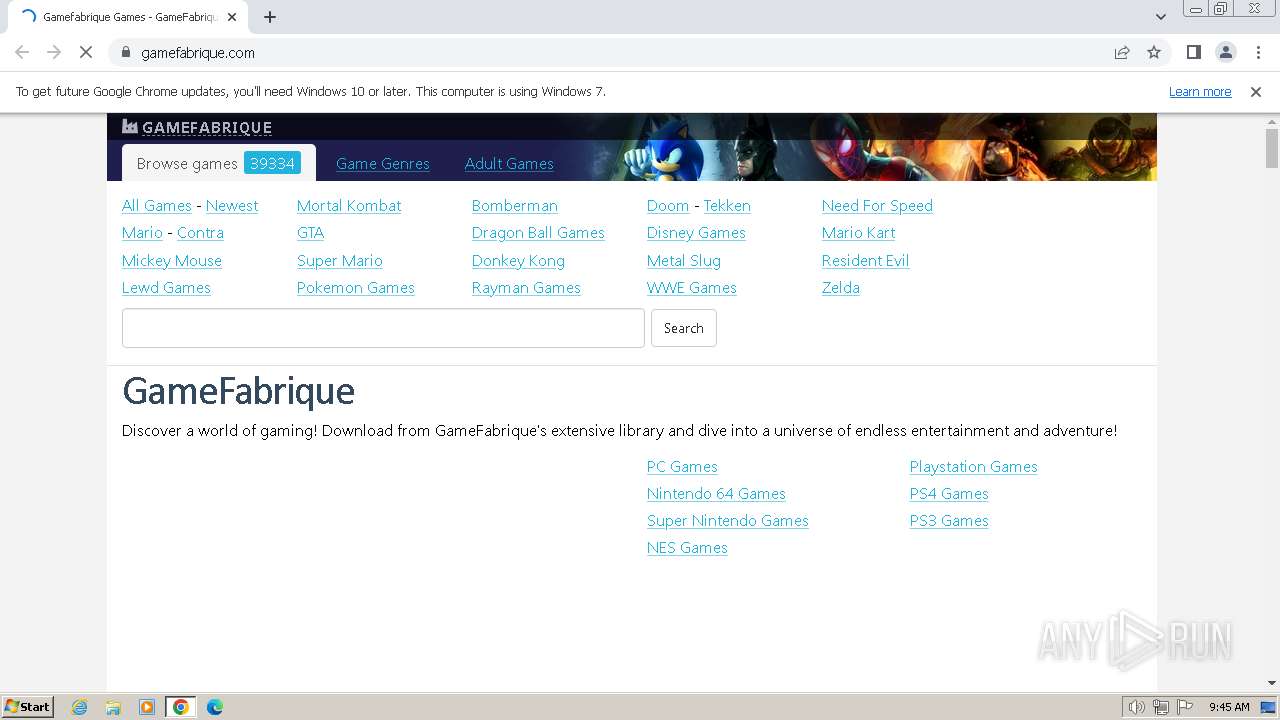Open the Playstation Games link
This screenshot has width=1280, height=720.
pos(974,467)
